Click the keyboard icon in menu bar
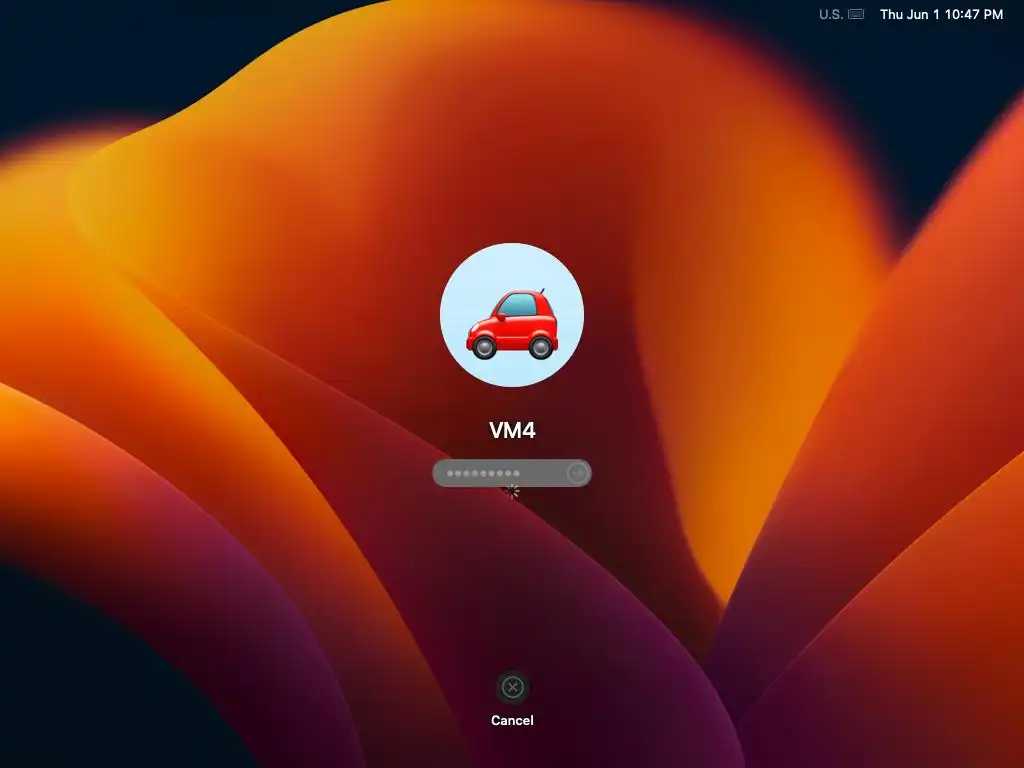The height and width of the screenshot is (768, 1024). pyautogui.click(x=856, y=14)
